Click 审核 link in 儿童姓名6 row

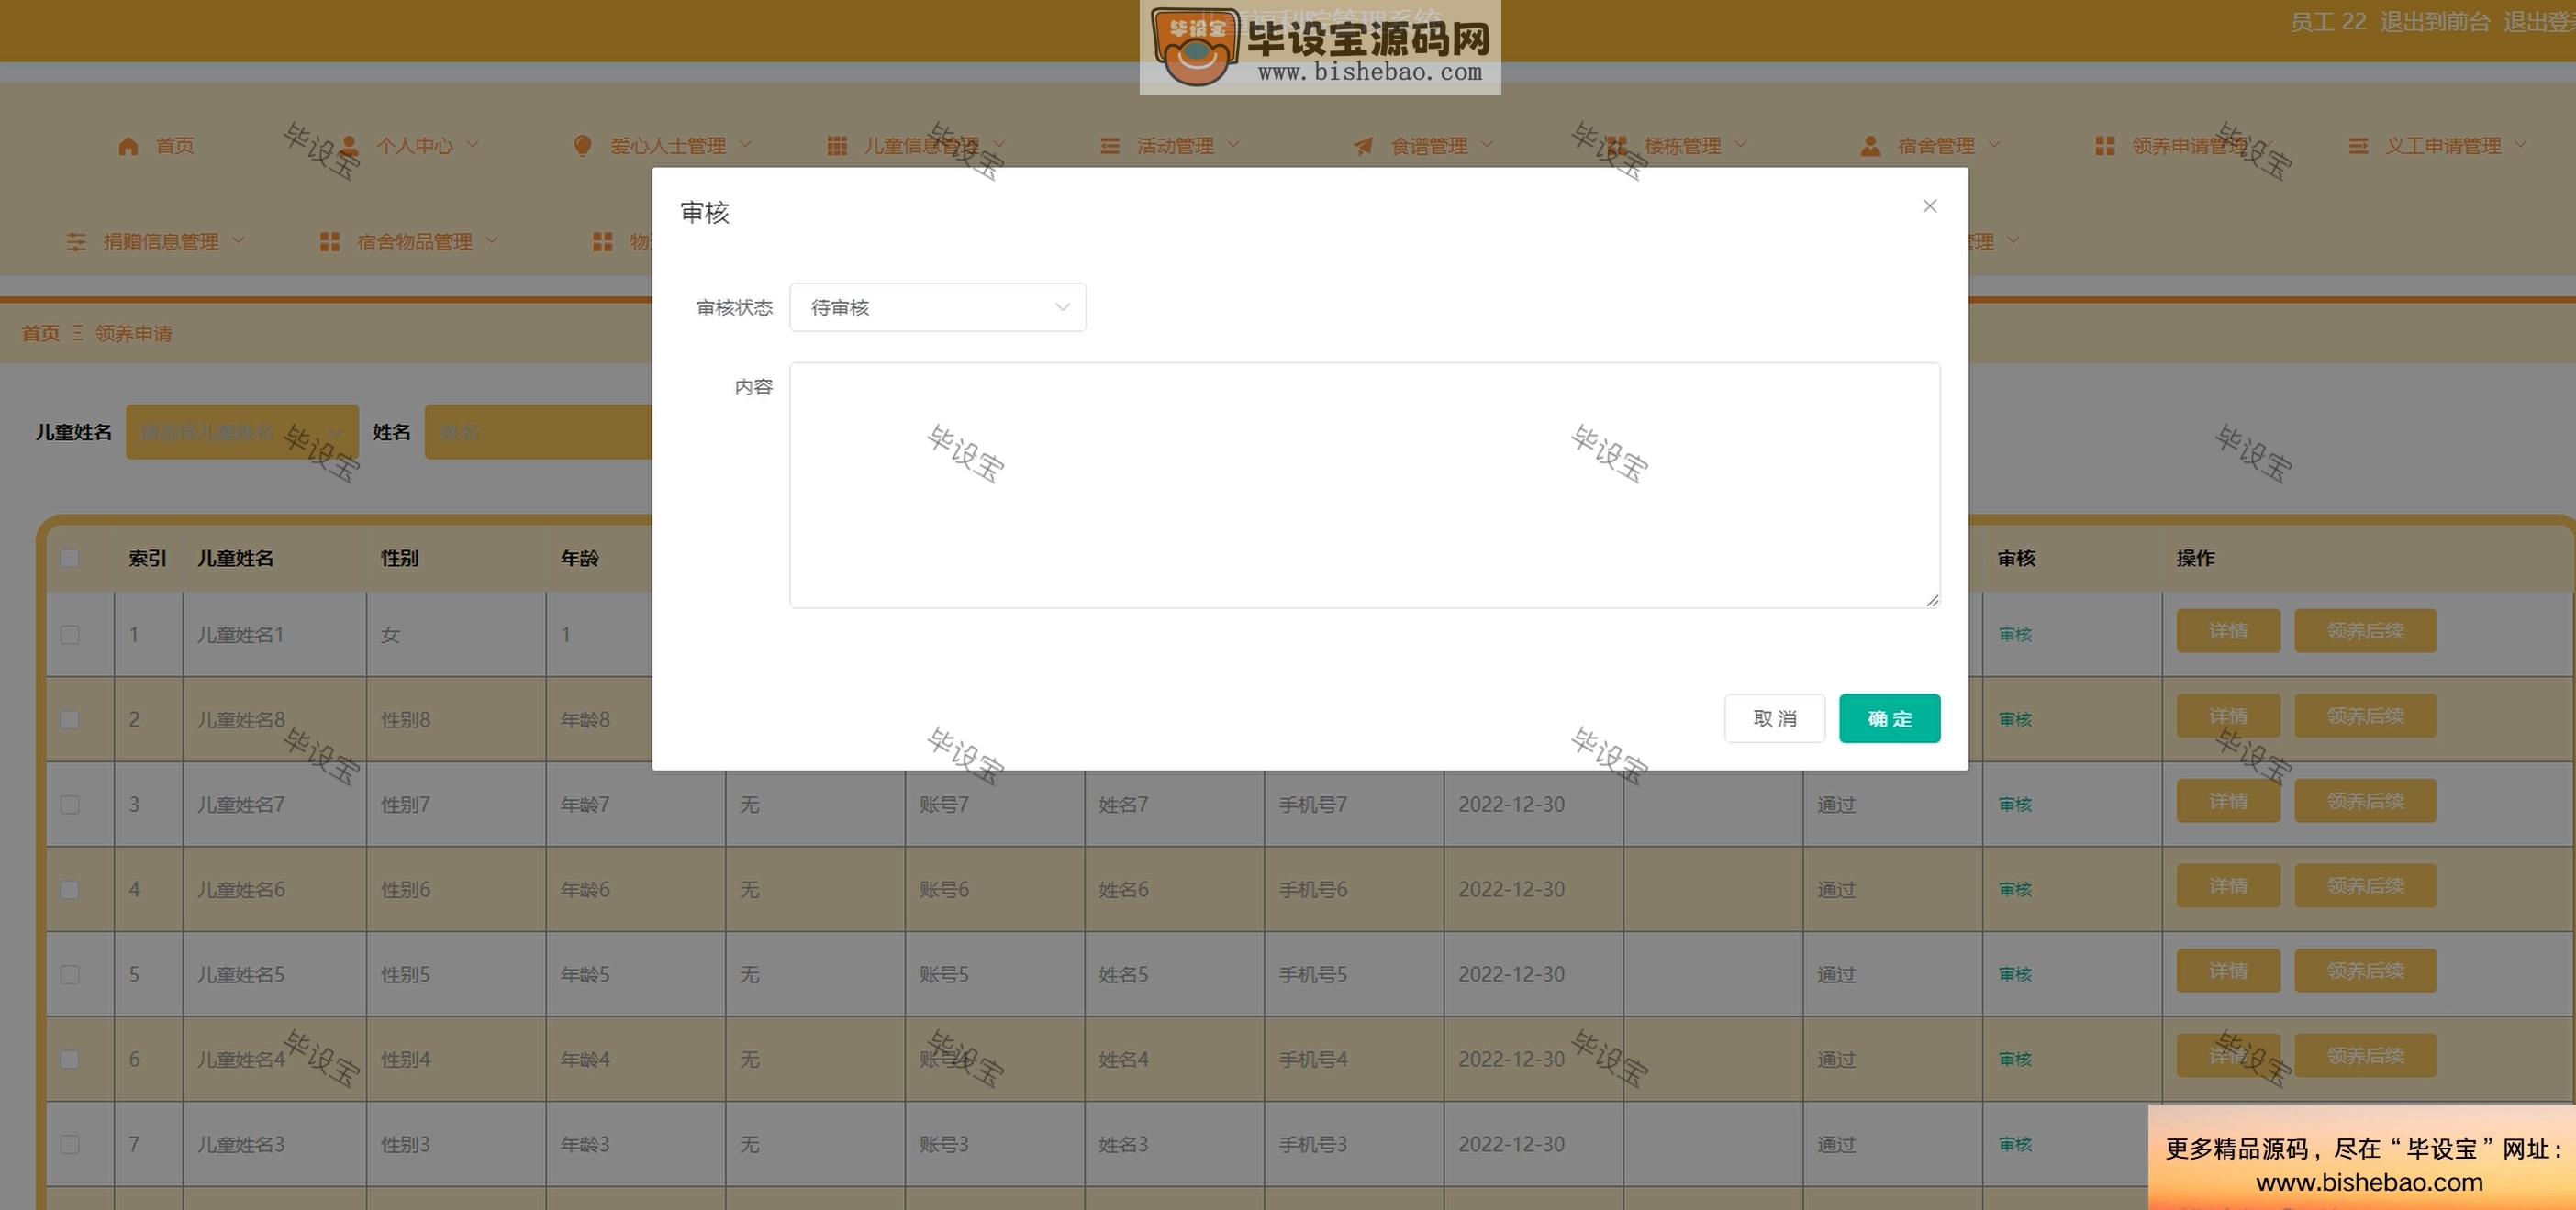coord(2015,890)
